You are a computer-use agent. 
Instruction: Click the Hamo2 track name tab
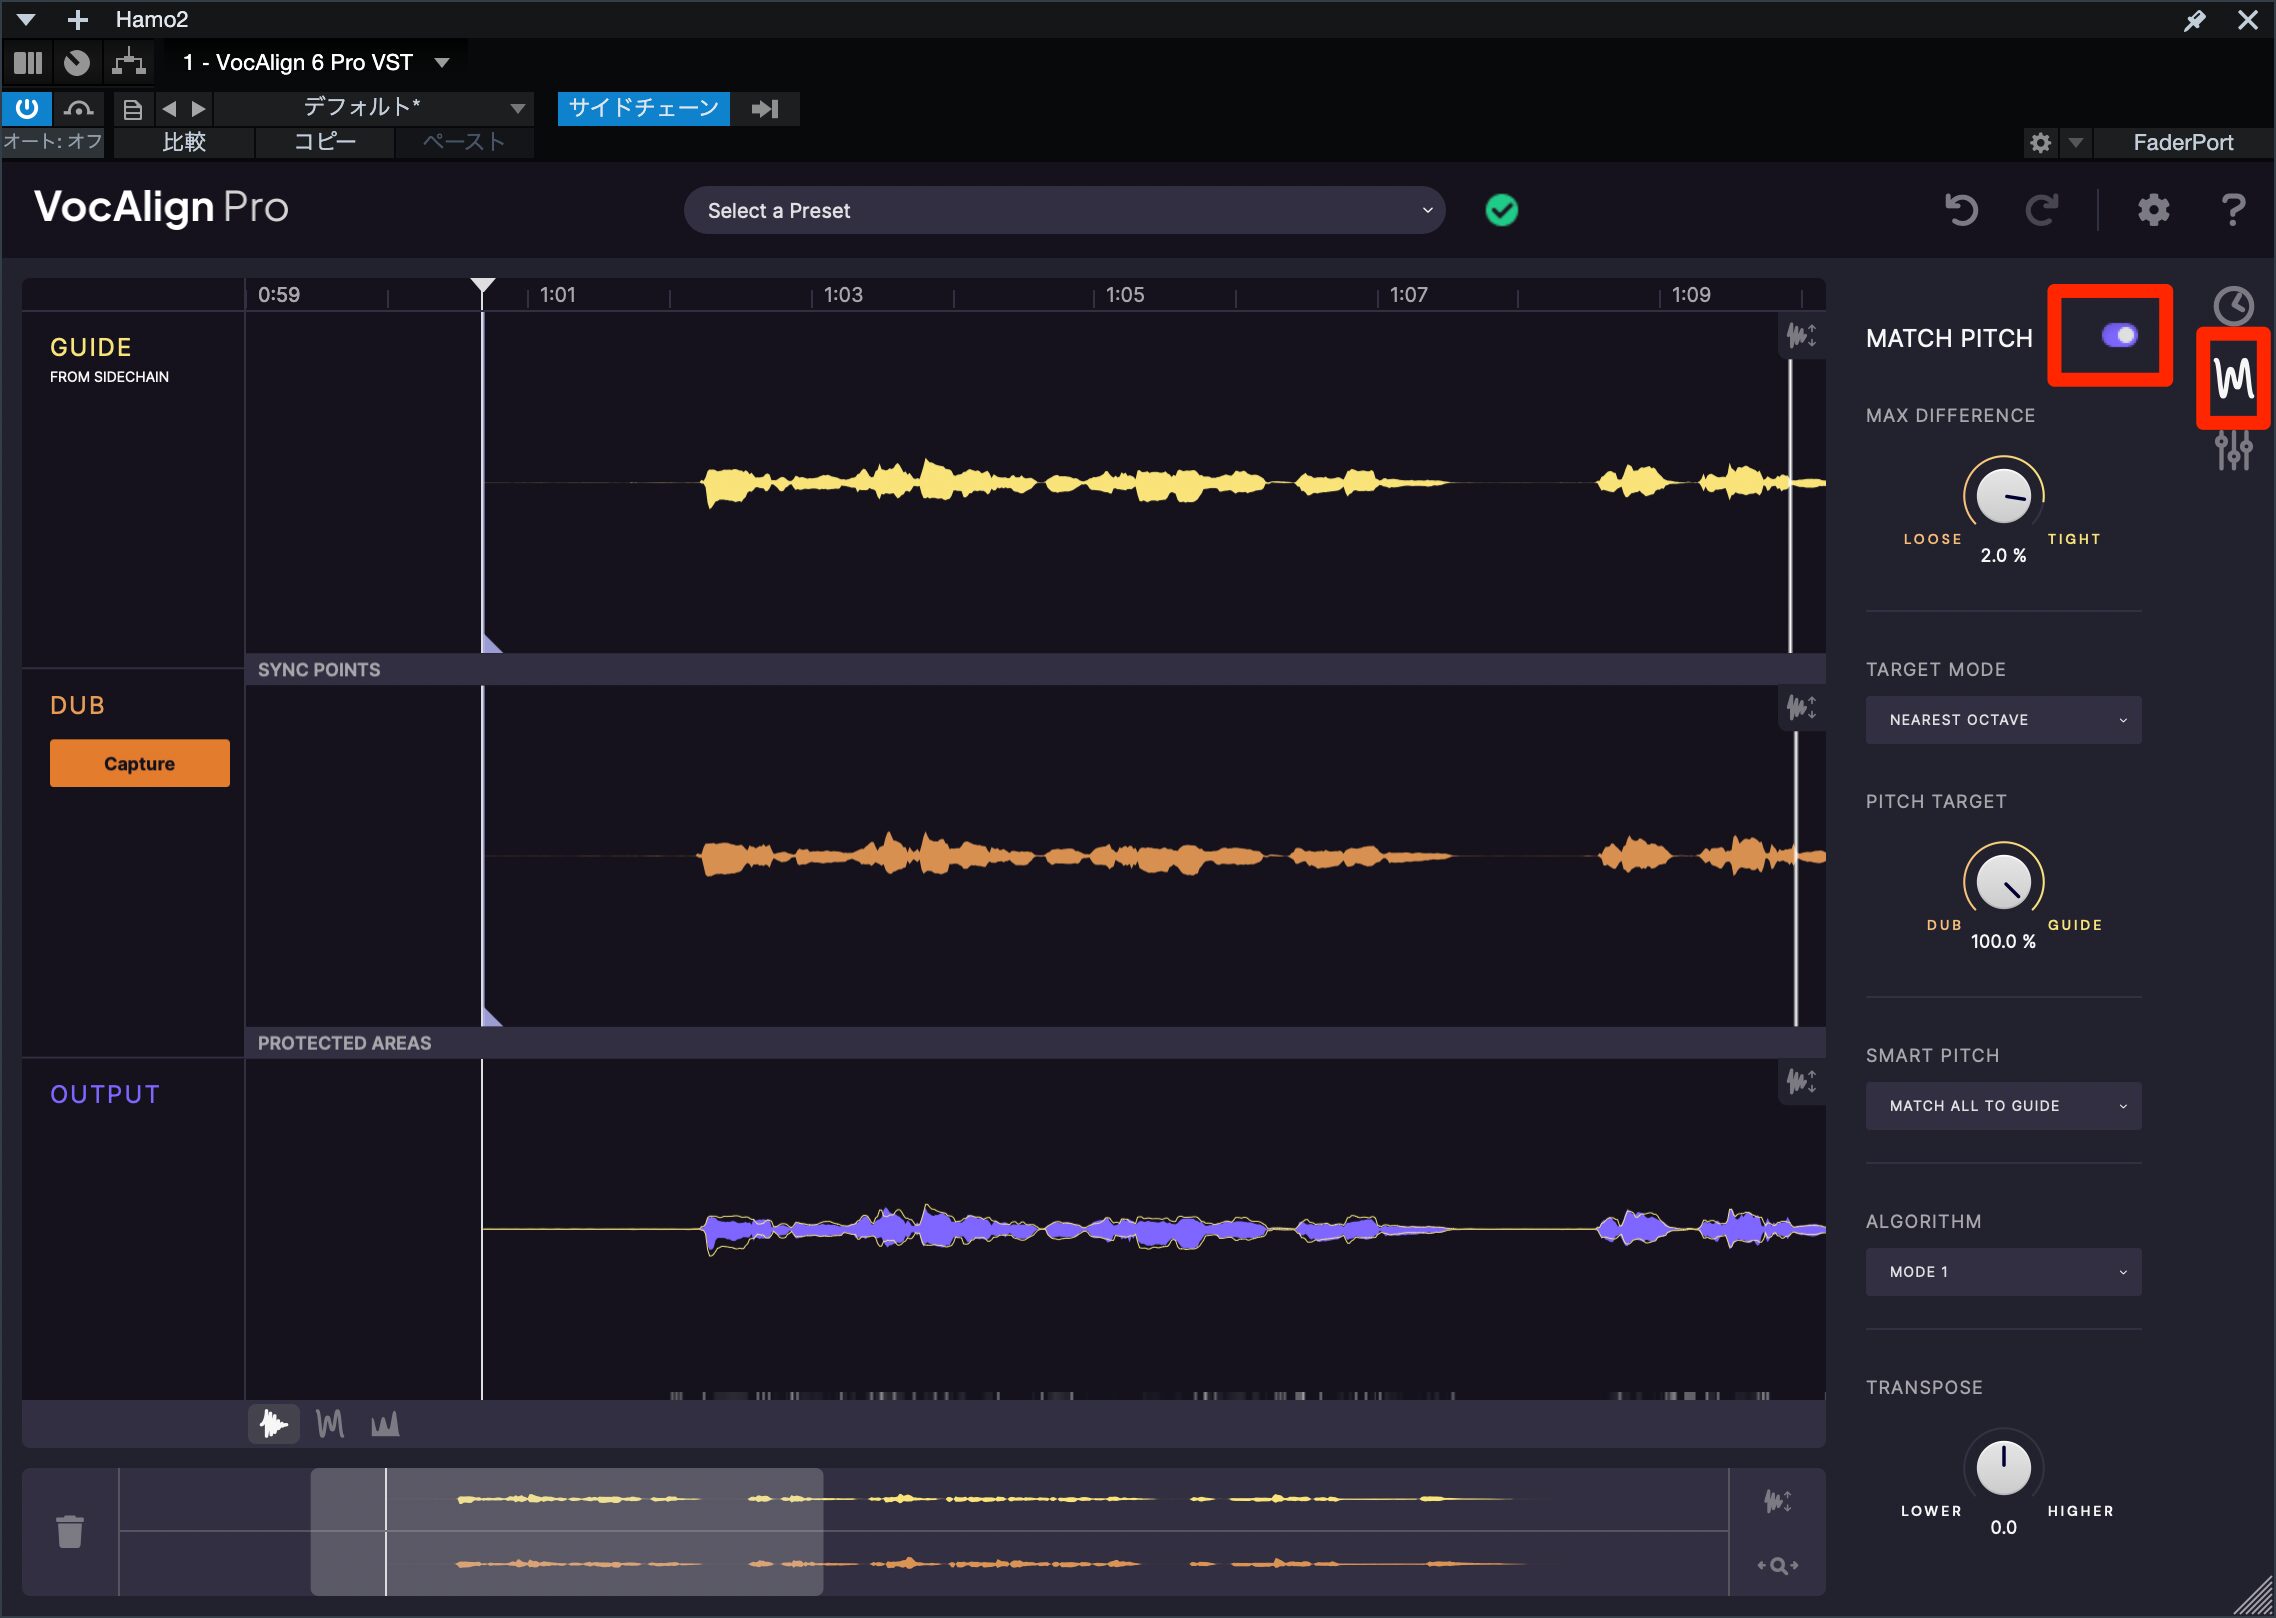click(x=152, y=19)
